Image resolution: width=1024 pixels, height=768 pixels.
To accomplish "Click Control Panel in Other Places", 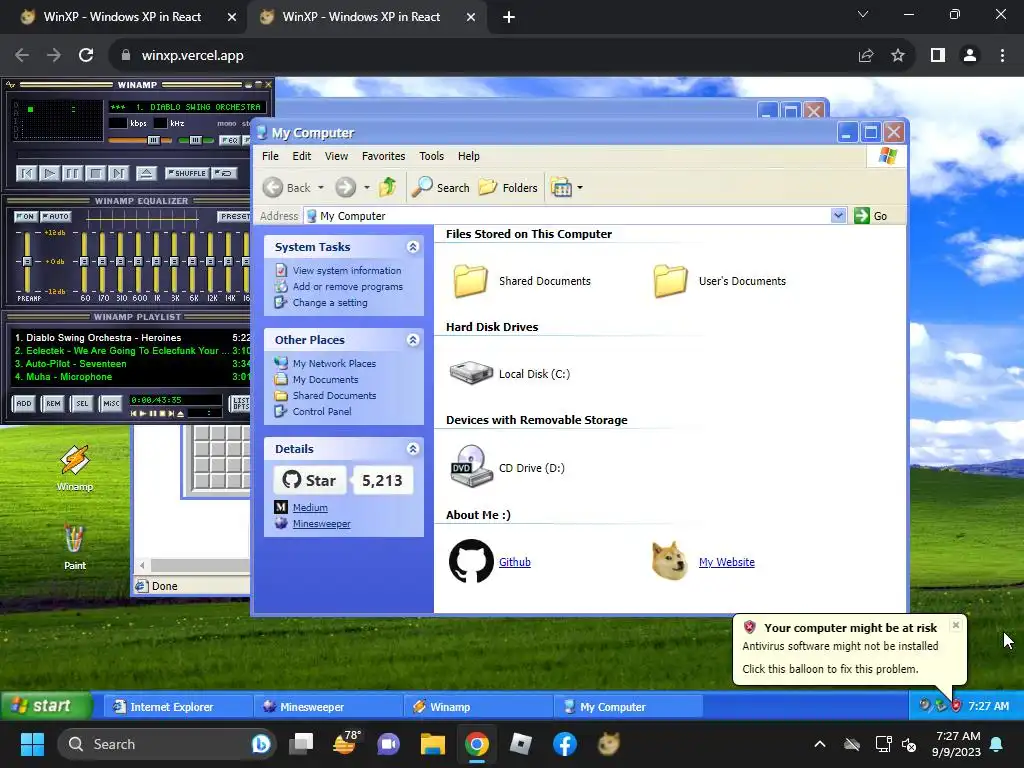I will click(x=322, y=411).
